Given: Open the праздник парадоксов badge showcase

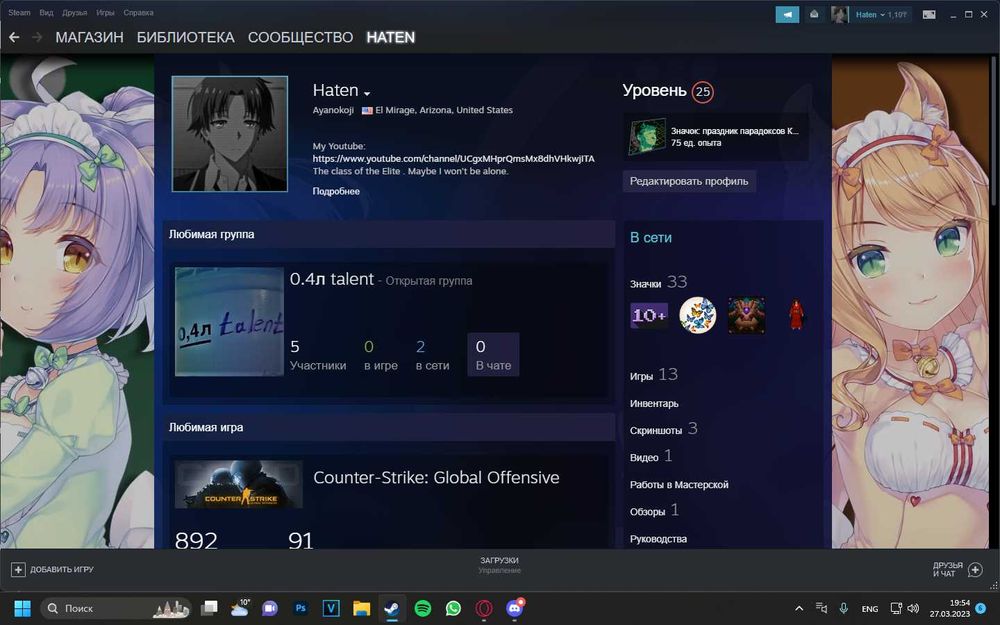Looking at the screenshot, I should (716, 137).
